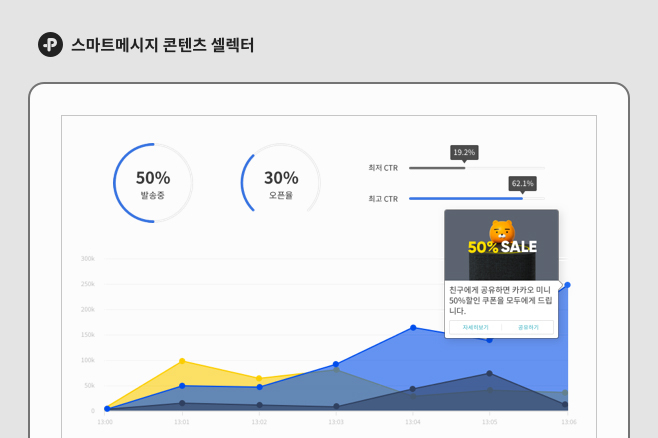Click the 30% 오픈율 circular gauge
Screen dimensions: 658x438
(x=281, y=183)
